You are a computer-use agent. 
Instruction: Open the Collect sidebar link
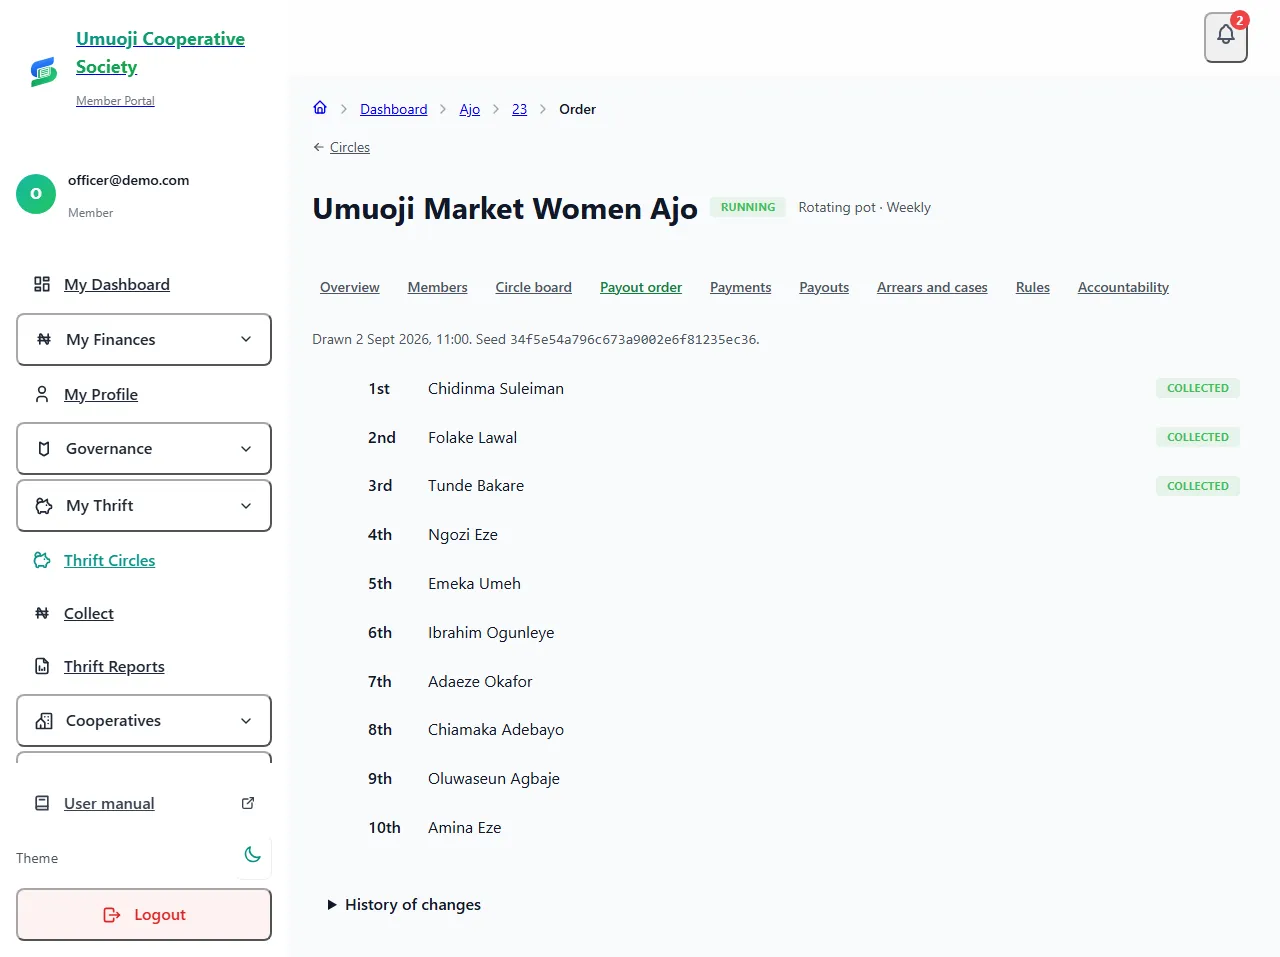(x=89, y=613)
